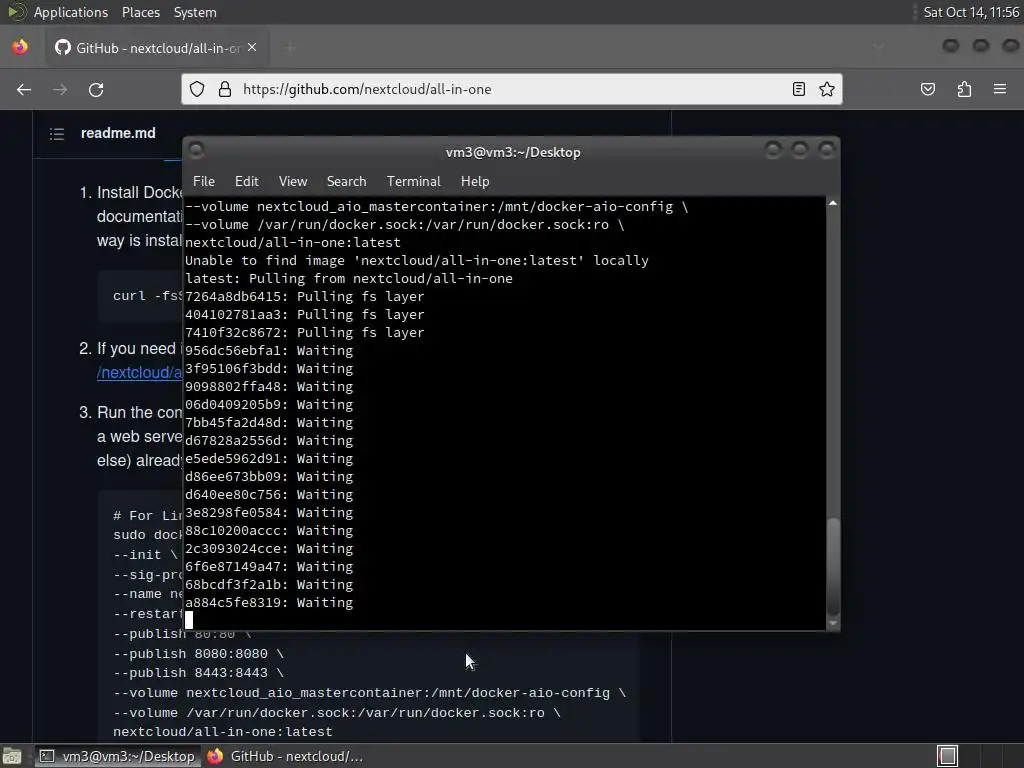1024x768 pixels.
Task: Click readme line '--publish 8443:8443 \'
Action: [199, 673]
